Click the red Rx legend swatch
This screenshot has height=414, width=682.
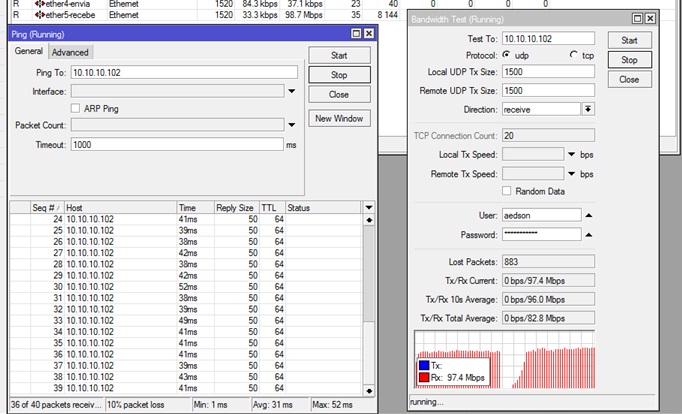(424, 377)
